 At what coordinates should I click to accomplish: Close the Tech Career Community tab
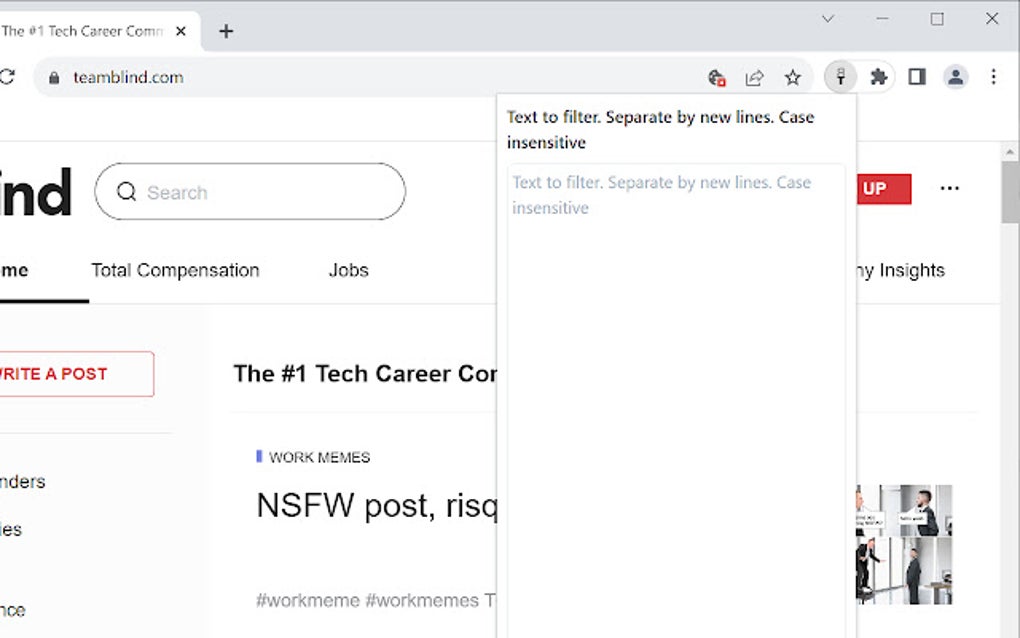[181, 31]
